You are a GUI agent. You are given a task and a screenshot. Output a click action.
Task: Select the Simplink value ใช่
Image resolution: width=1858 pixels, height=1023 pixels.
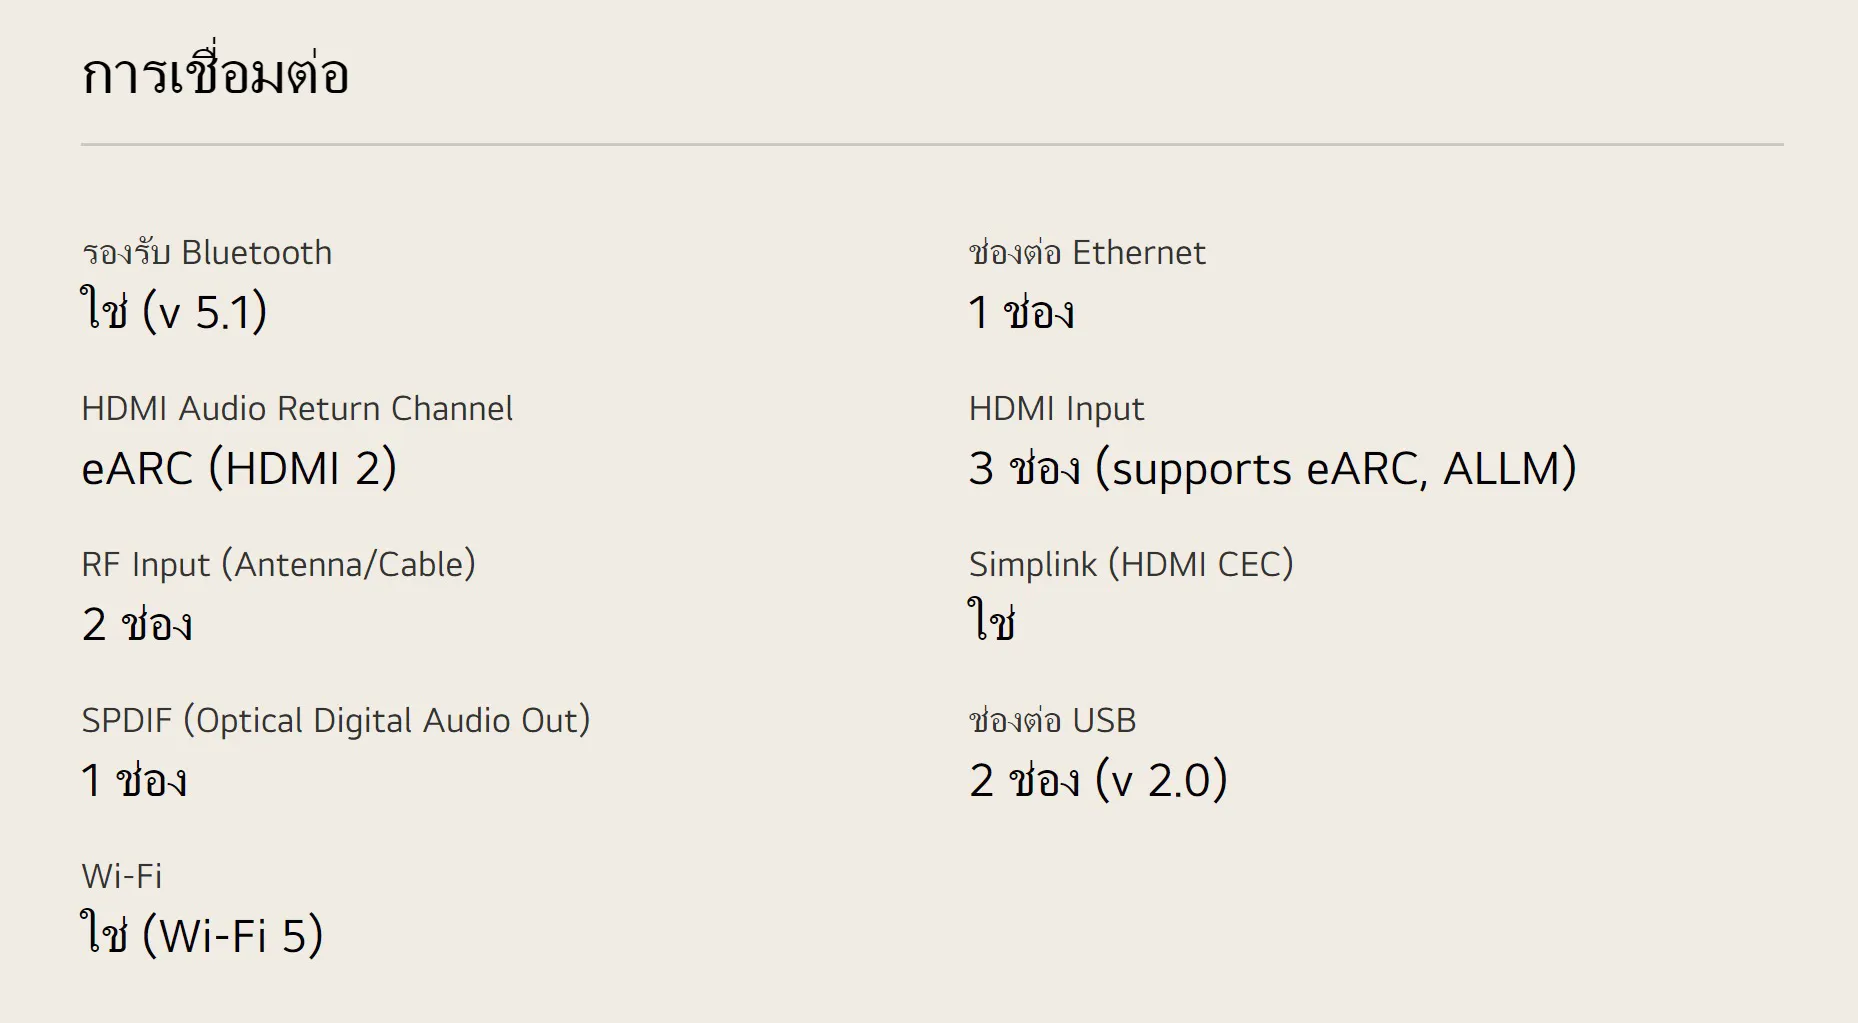[x=992, y=622]
